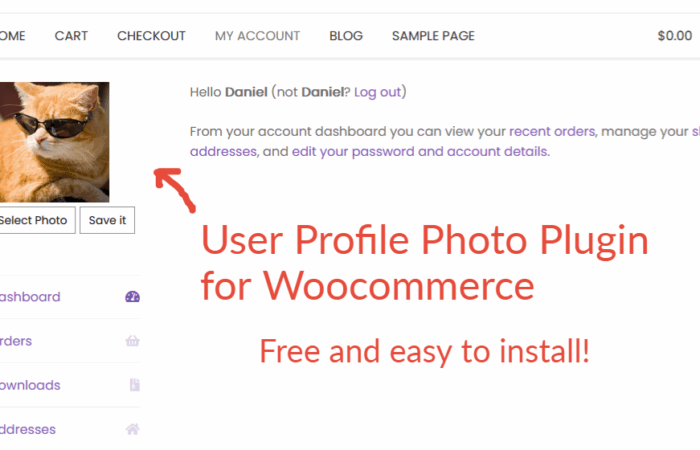The height and width of the screenshot is (450, 700).
Task: Click the addresses link in the paragraph
Action: click(223, 152)
